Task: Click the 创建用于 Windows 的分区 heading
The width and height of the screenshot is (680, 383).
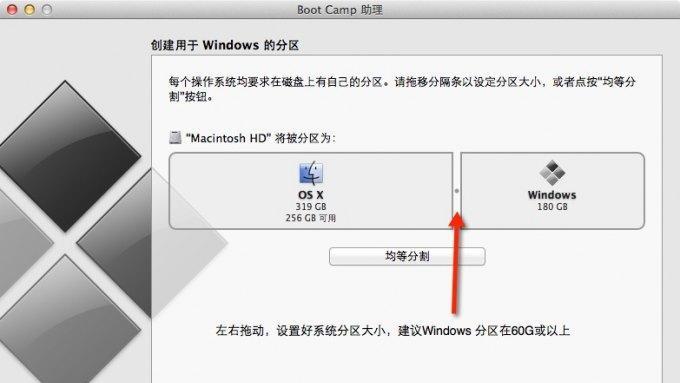Action: click(225, 45)
